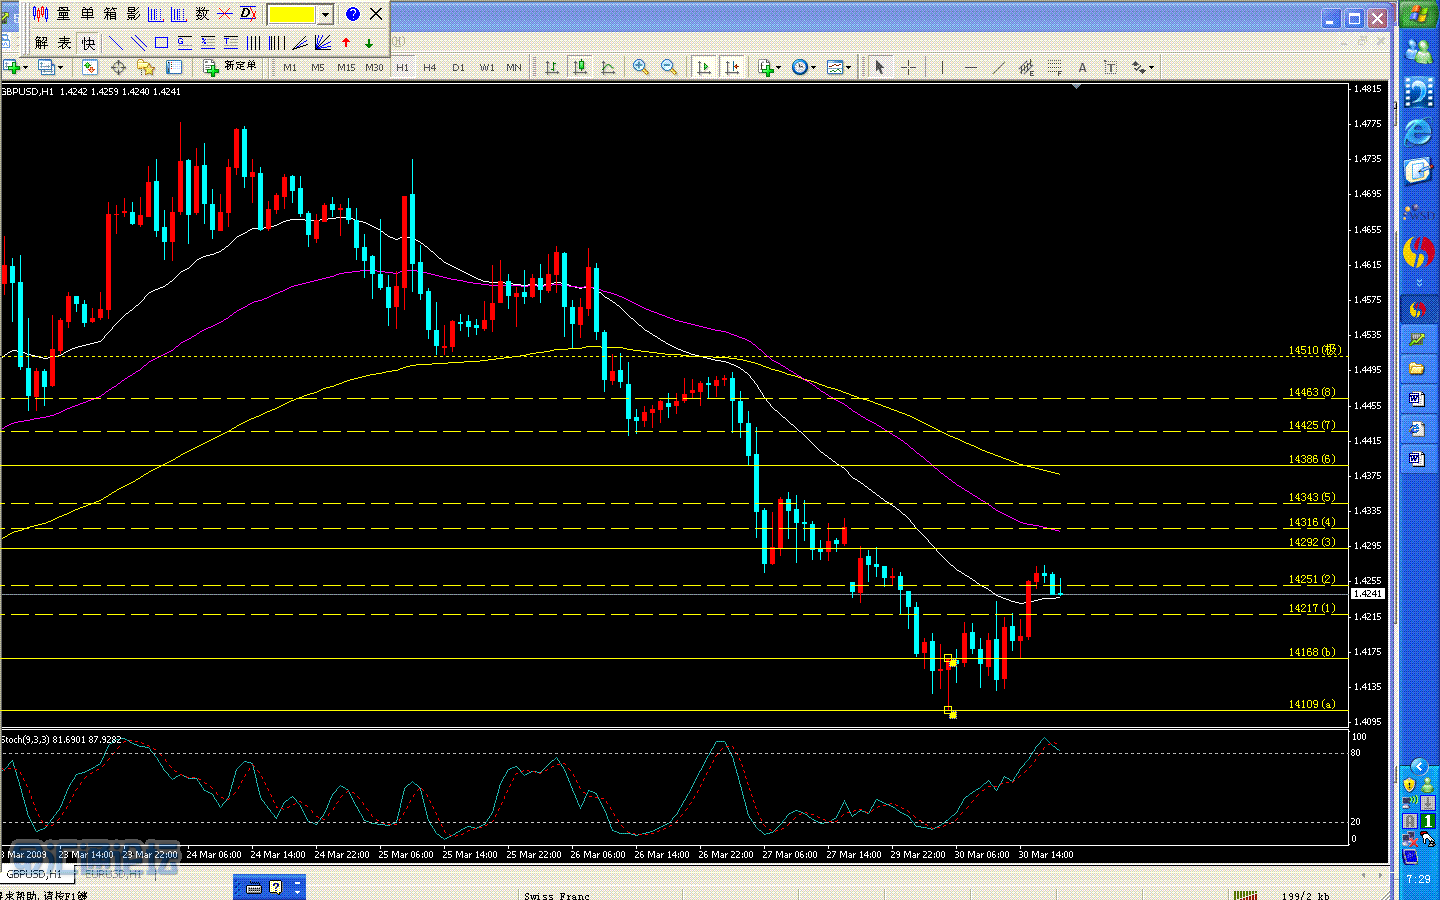This screenshot has width=1440, height=900.
Task: Switch to candlestick chart display
Action: [579, 67]
